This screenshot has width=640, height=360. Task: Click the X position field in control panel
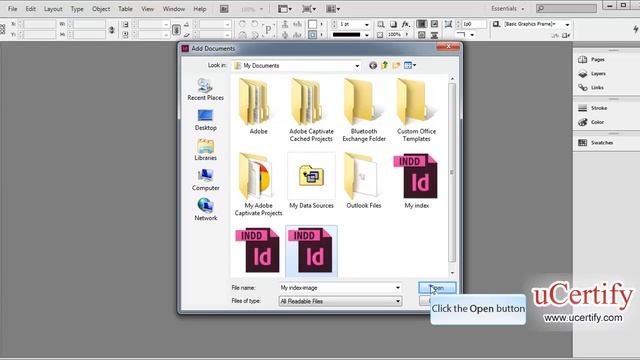tap(40, 24)
